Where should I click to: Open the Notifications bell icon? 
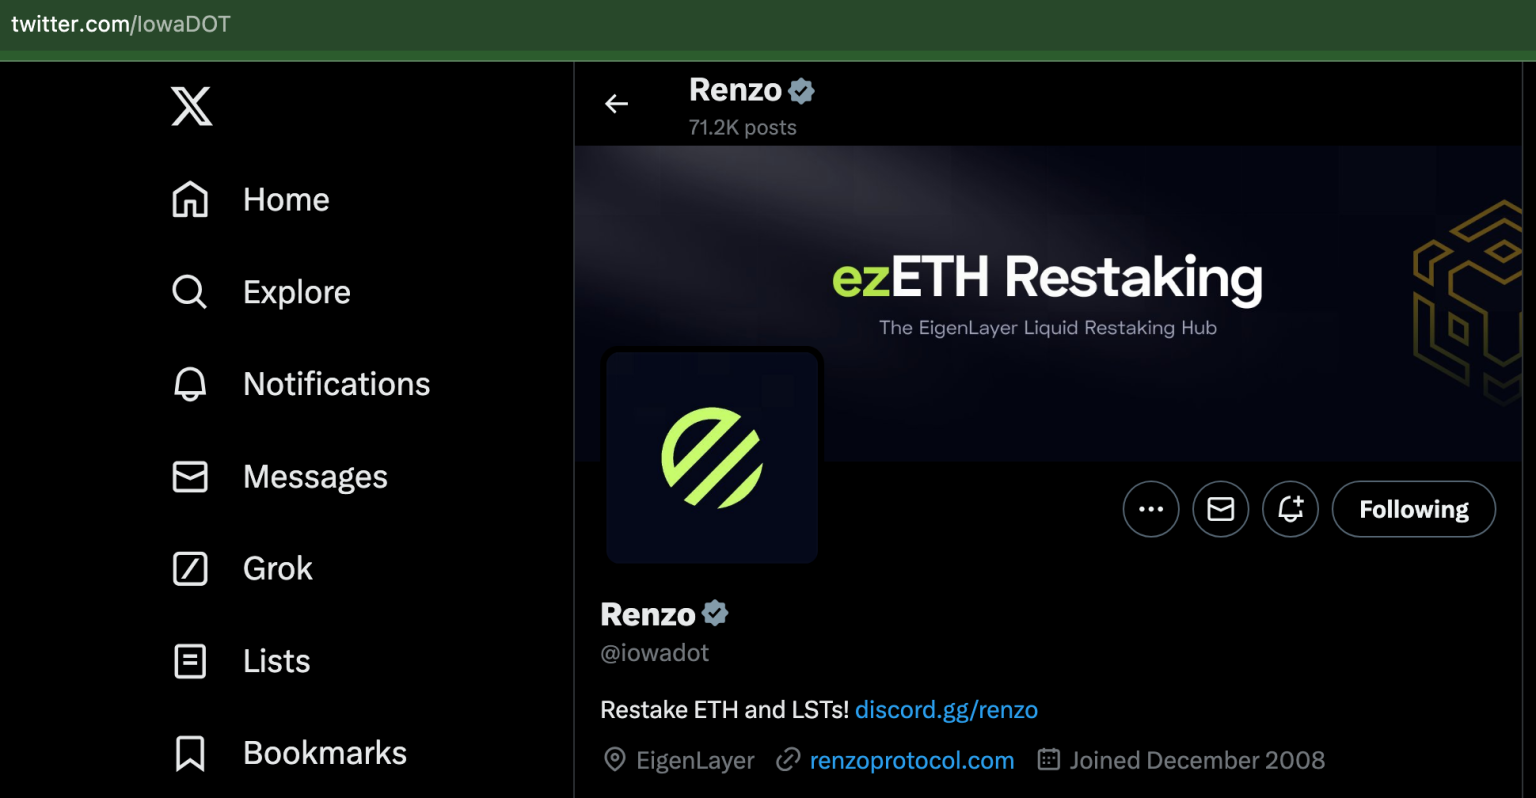tap(190, 384)
